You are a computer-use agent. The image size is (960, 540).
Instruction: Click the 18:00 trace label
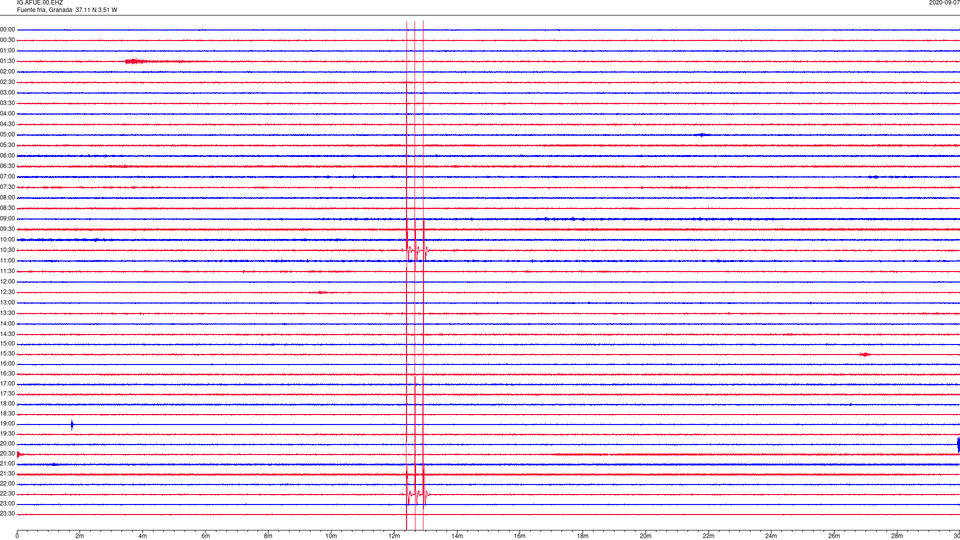coord(7,403)
